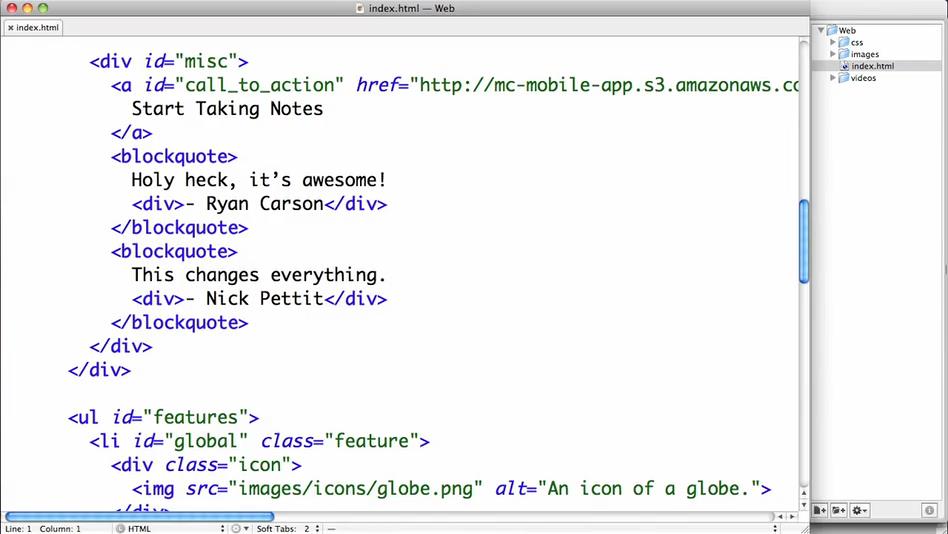
Task: Click the vertical scrollbar thumb
Action: pos(804,241)
